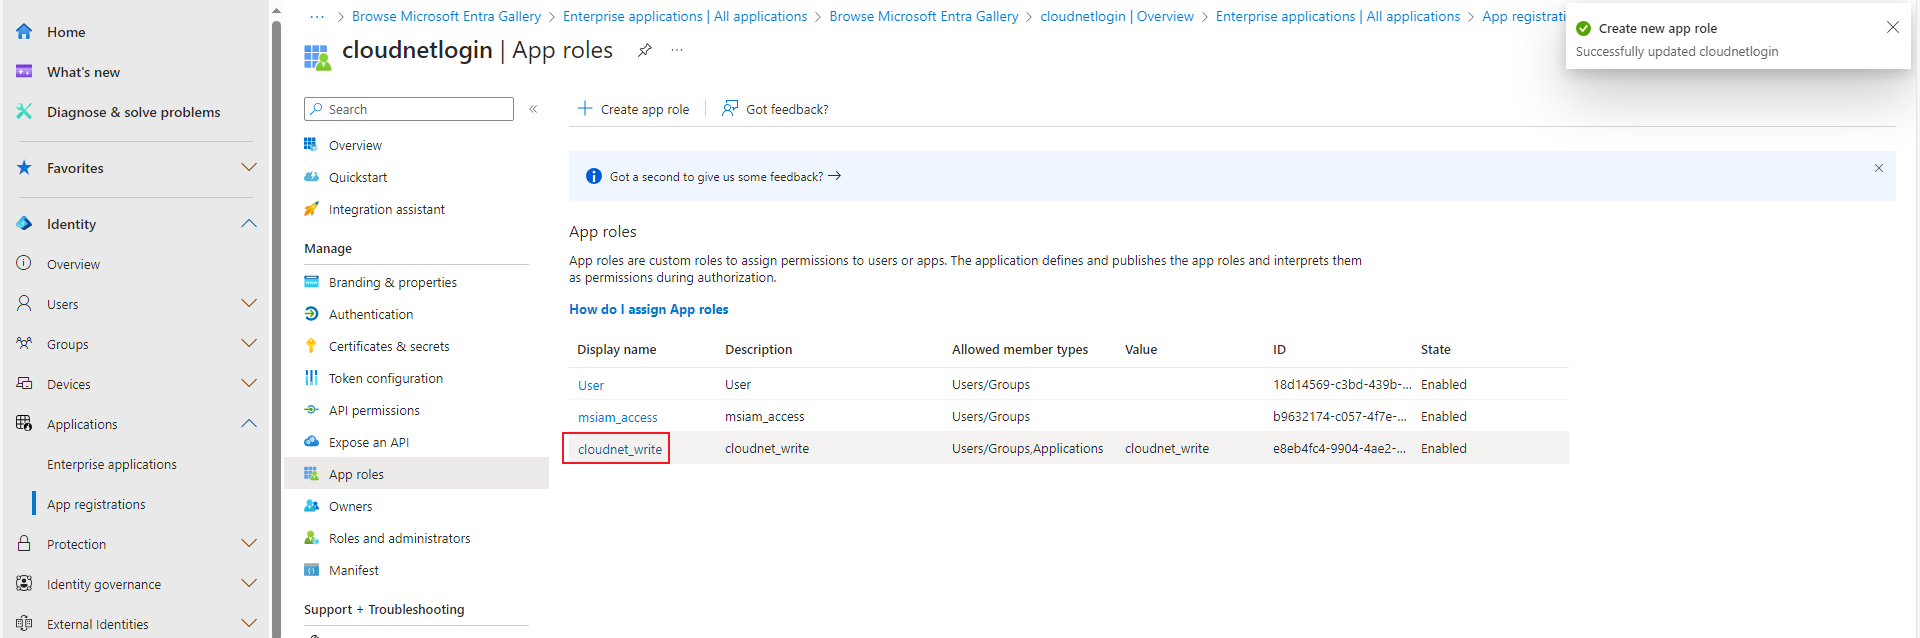Image resolution: width=1920 pixels, height=638 pixels.
Task: Pin the cloudnetlogin App roles page
Action: (x=645, y=50)
